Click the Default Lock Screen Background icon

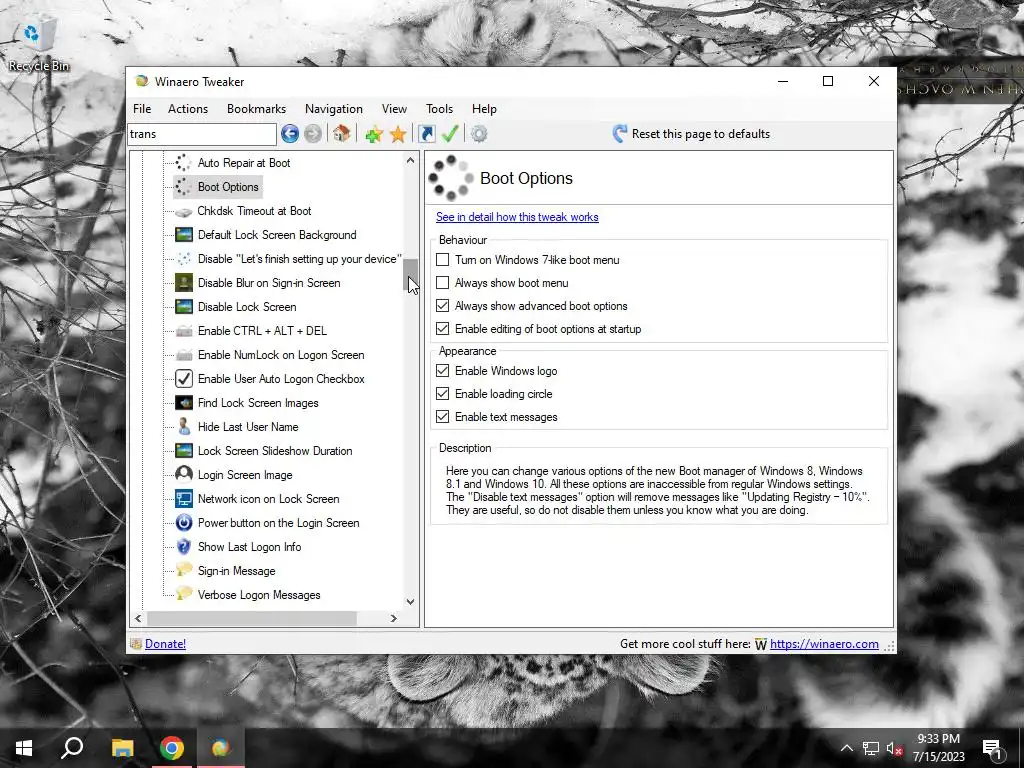click(184, 235)
